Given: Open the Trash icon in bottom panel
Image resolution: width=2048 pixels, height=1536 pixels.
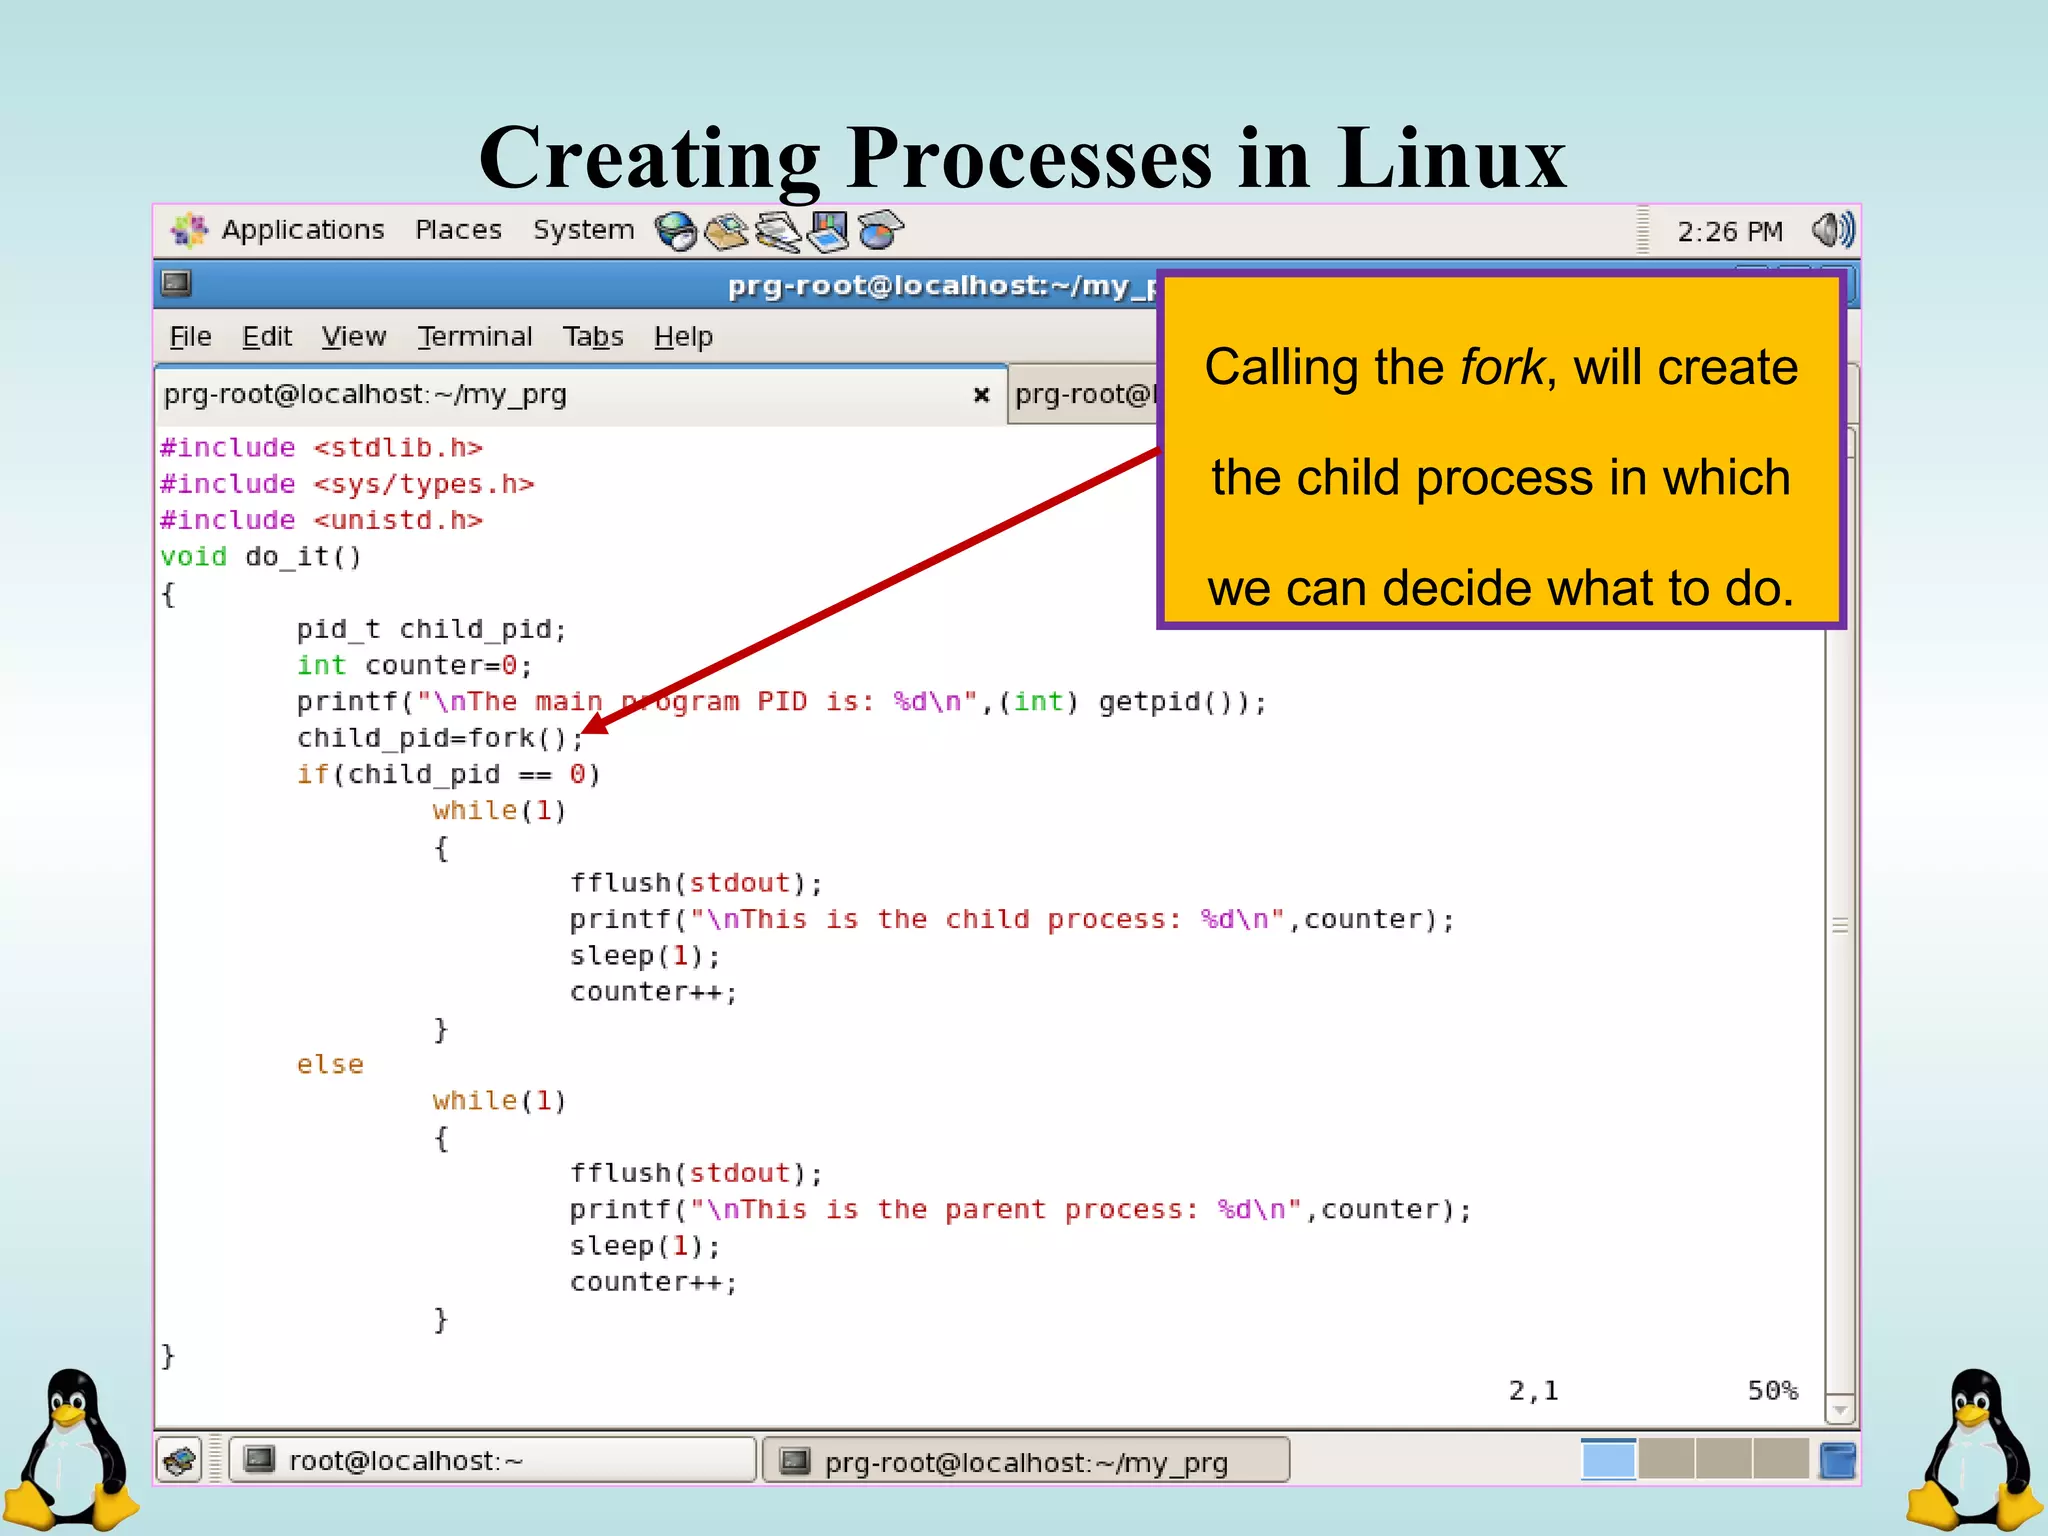Looking at the screenshot, I should (x=1838, y=1461).
